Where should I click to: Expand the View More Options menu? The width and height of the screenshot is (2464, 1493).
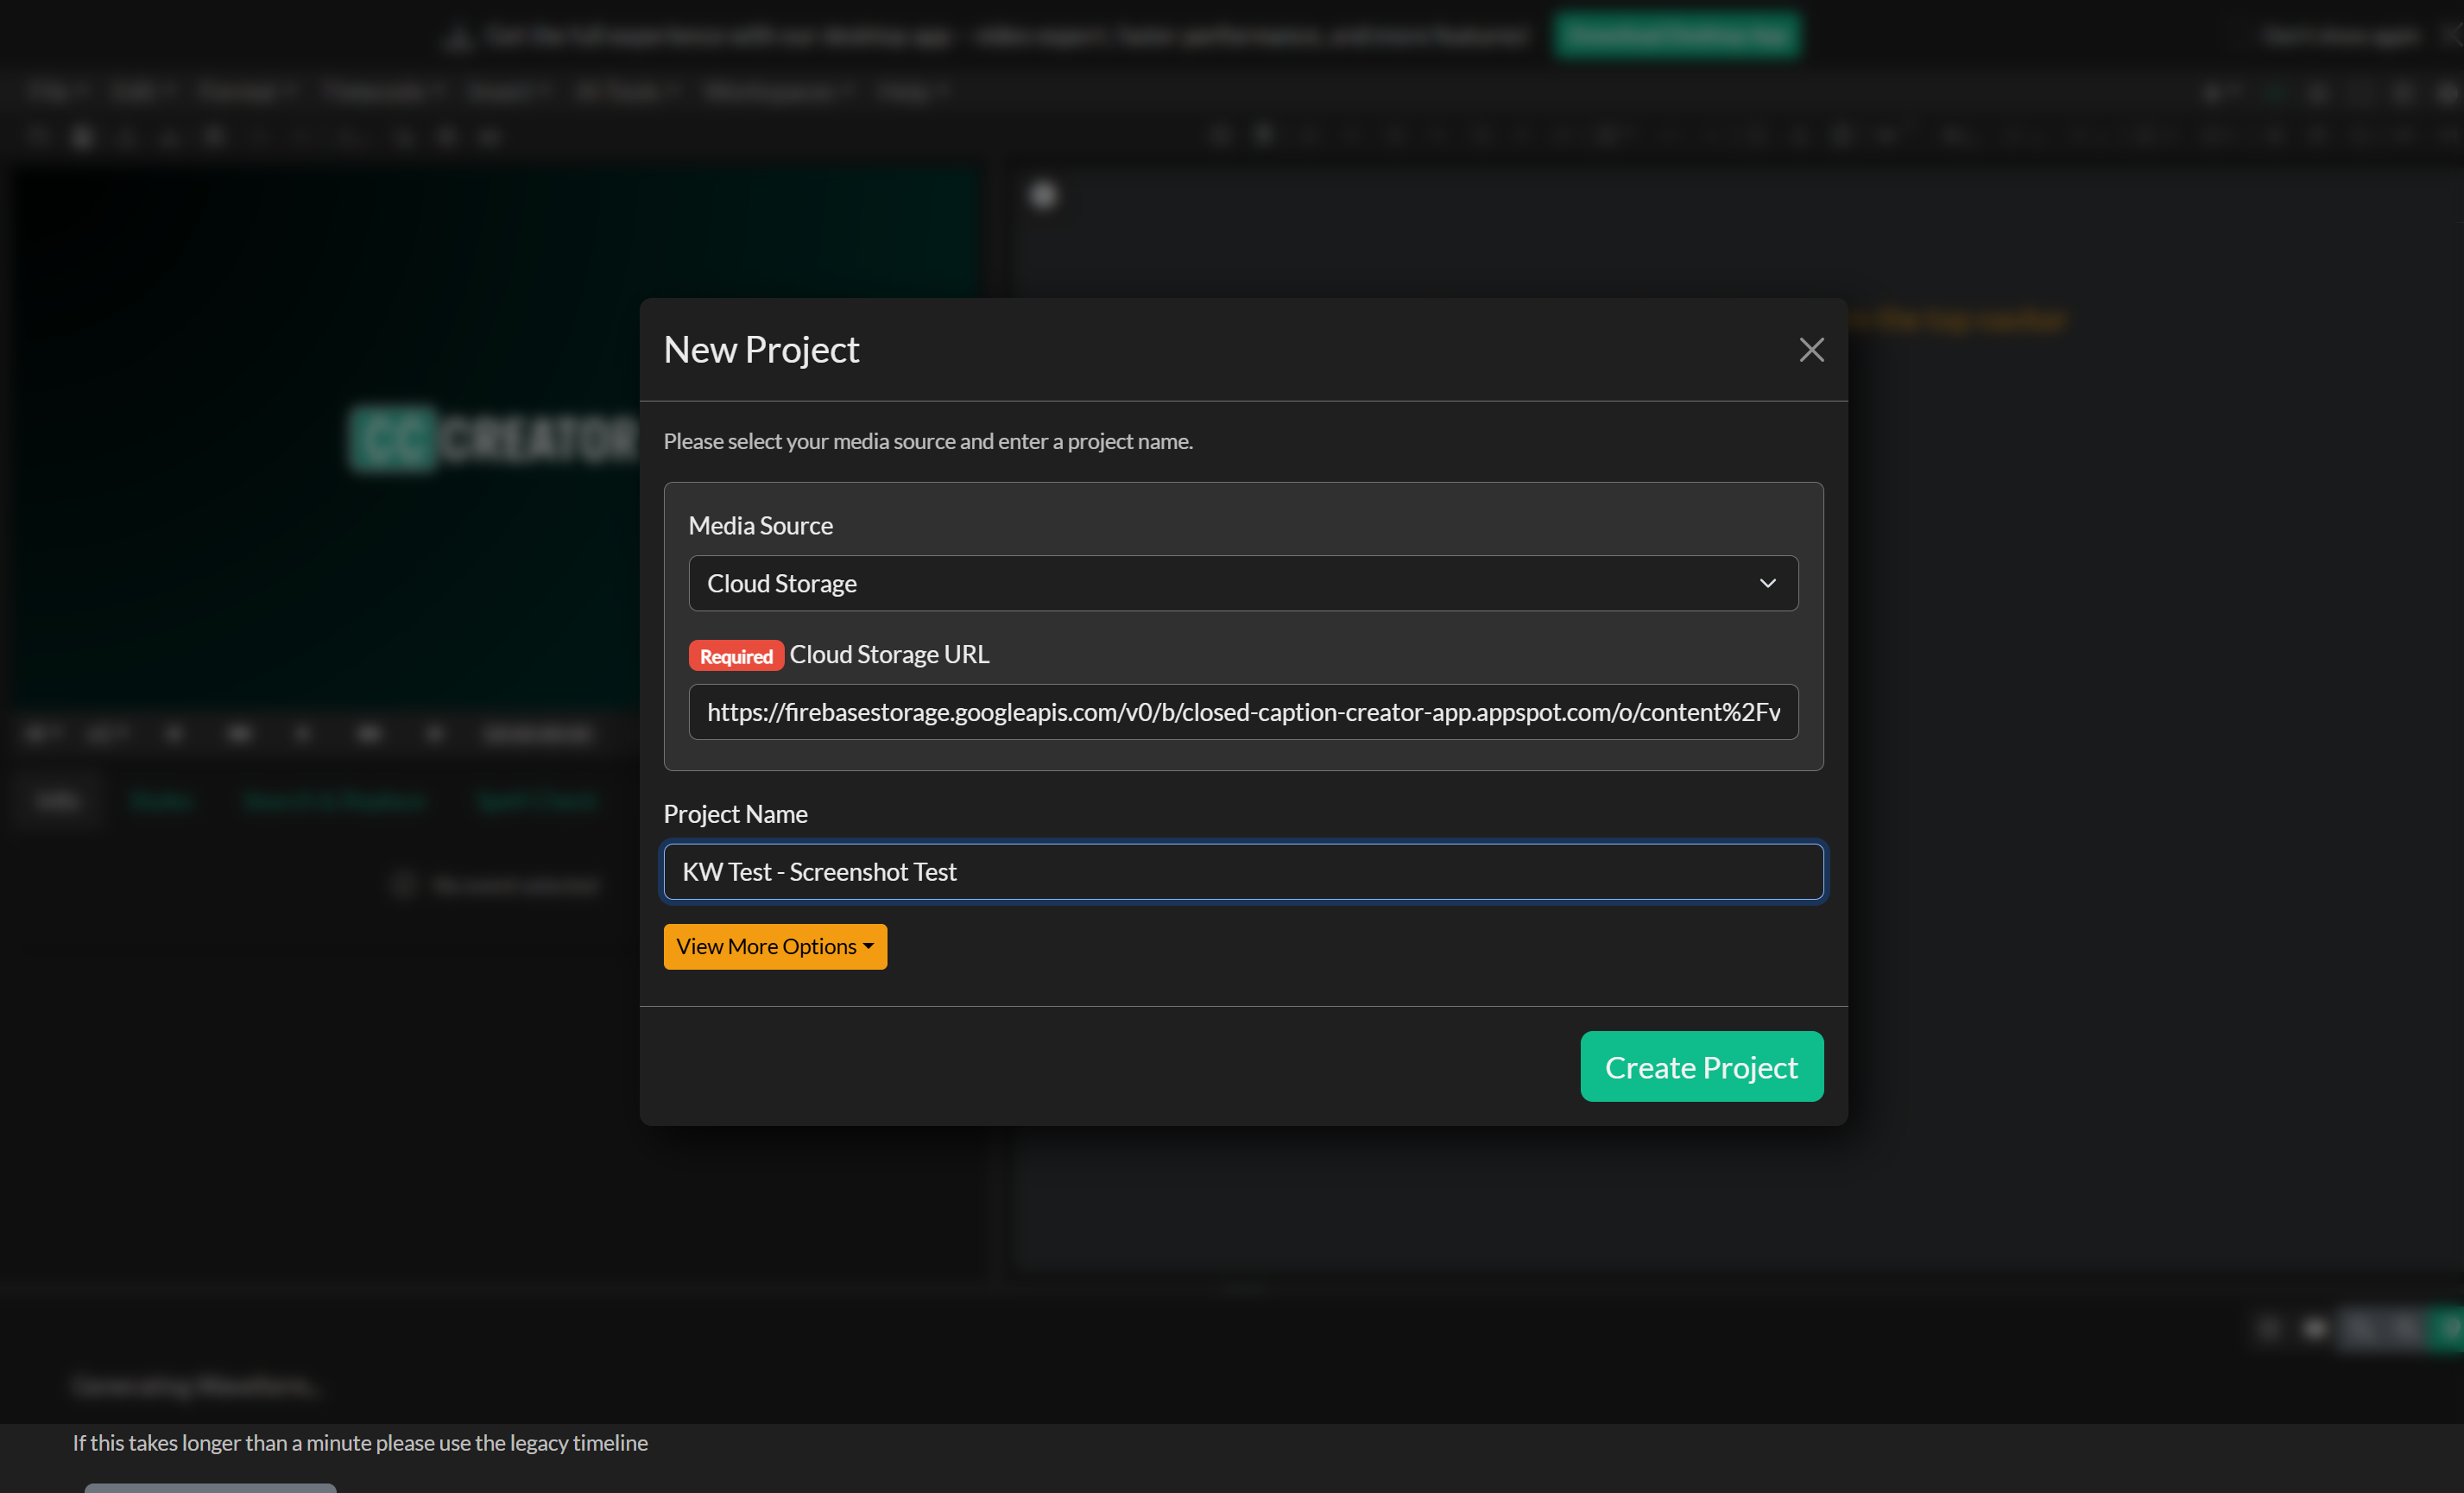tap(775, 946)
